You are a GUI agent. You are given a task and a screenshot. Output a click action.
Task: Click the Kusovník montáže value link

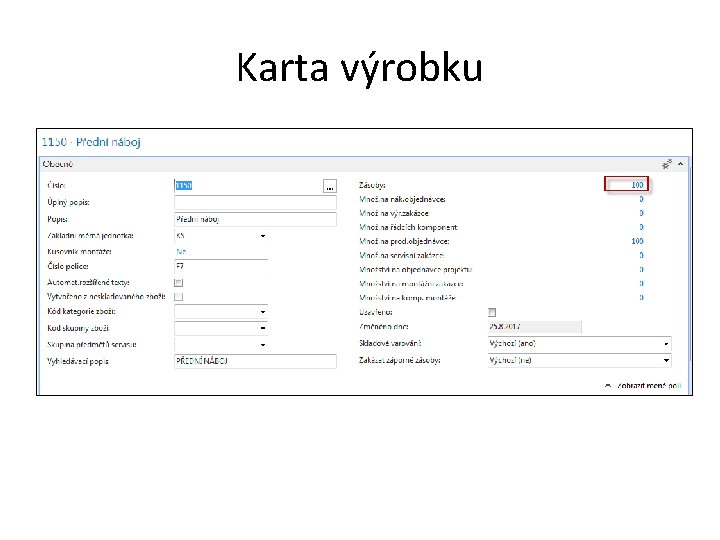pos(181,252)
